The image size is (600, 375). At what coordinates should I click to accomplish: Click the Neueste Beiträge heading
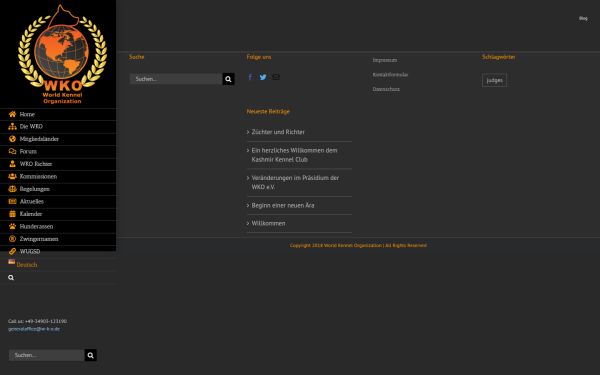tap(268, 112)
